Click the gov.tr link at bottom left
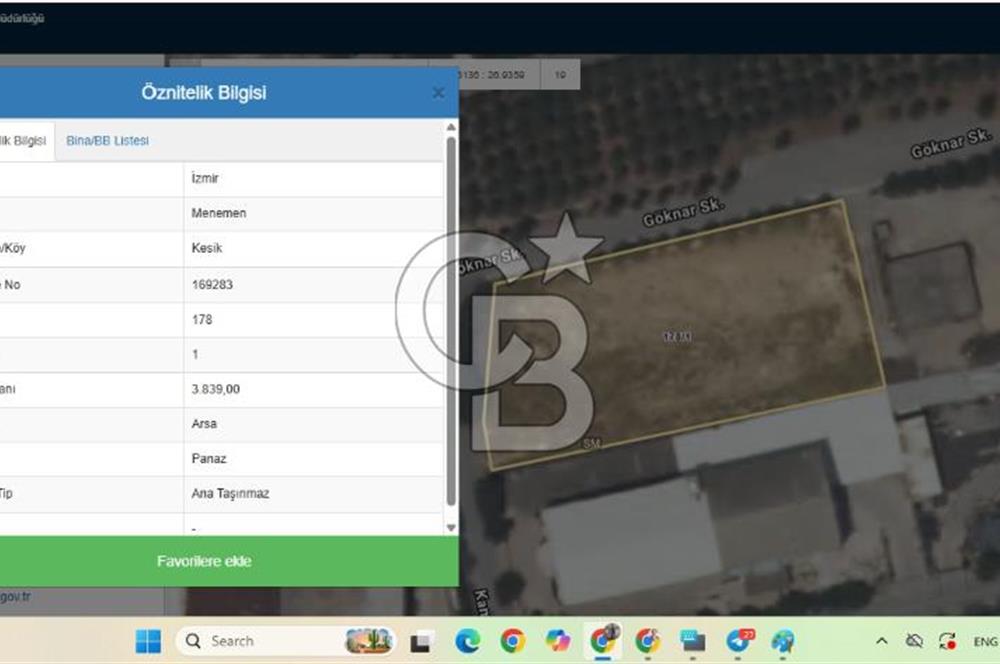The width and height of the screenshot is (1000, 664). click(15, 596)
